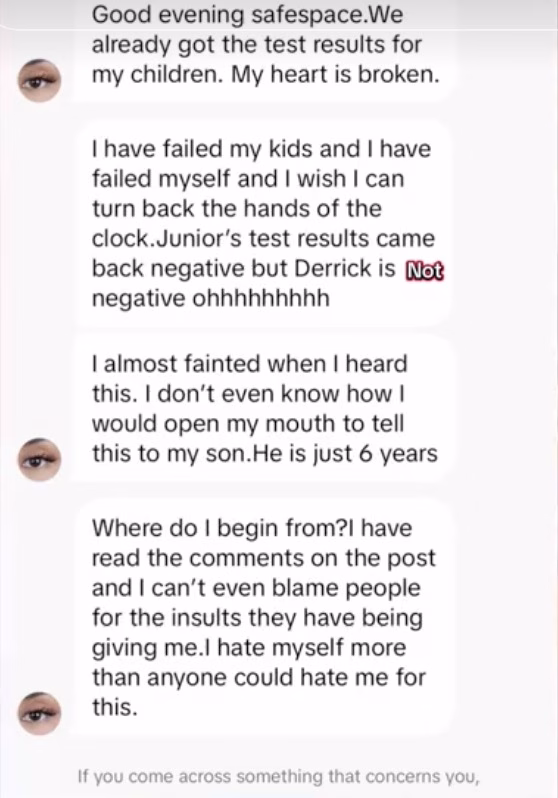Screen dimensions: 558x798
Task: Select the message starting "I almost fainted"
Action: pos(265,409)
